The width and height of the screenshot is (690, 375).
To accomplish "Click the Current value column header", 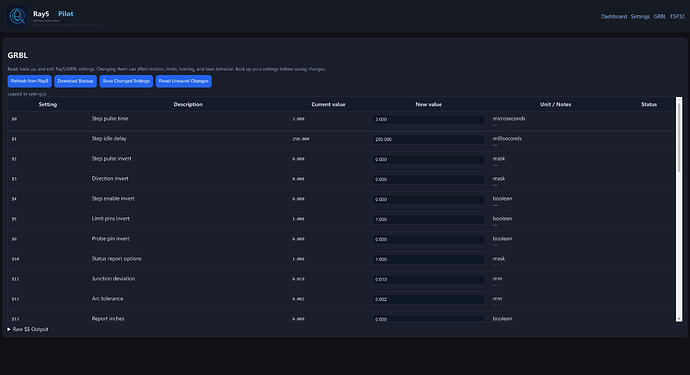I will (x=328, y=104).
